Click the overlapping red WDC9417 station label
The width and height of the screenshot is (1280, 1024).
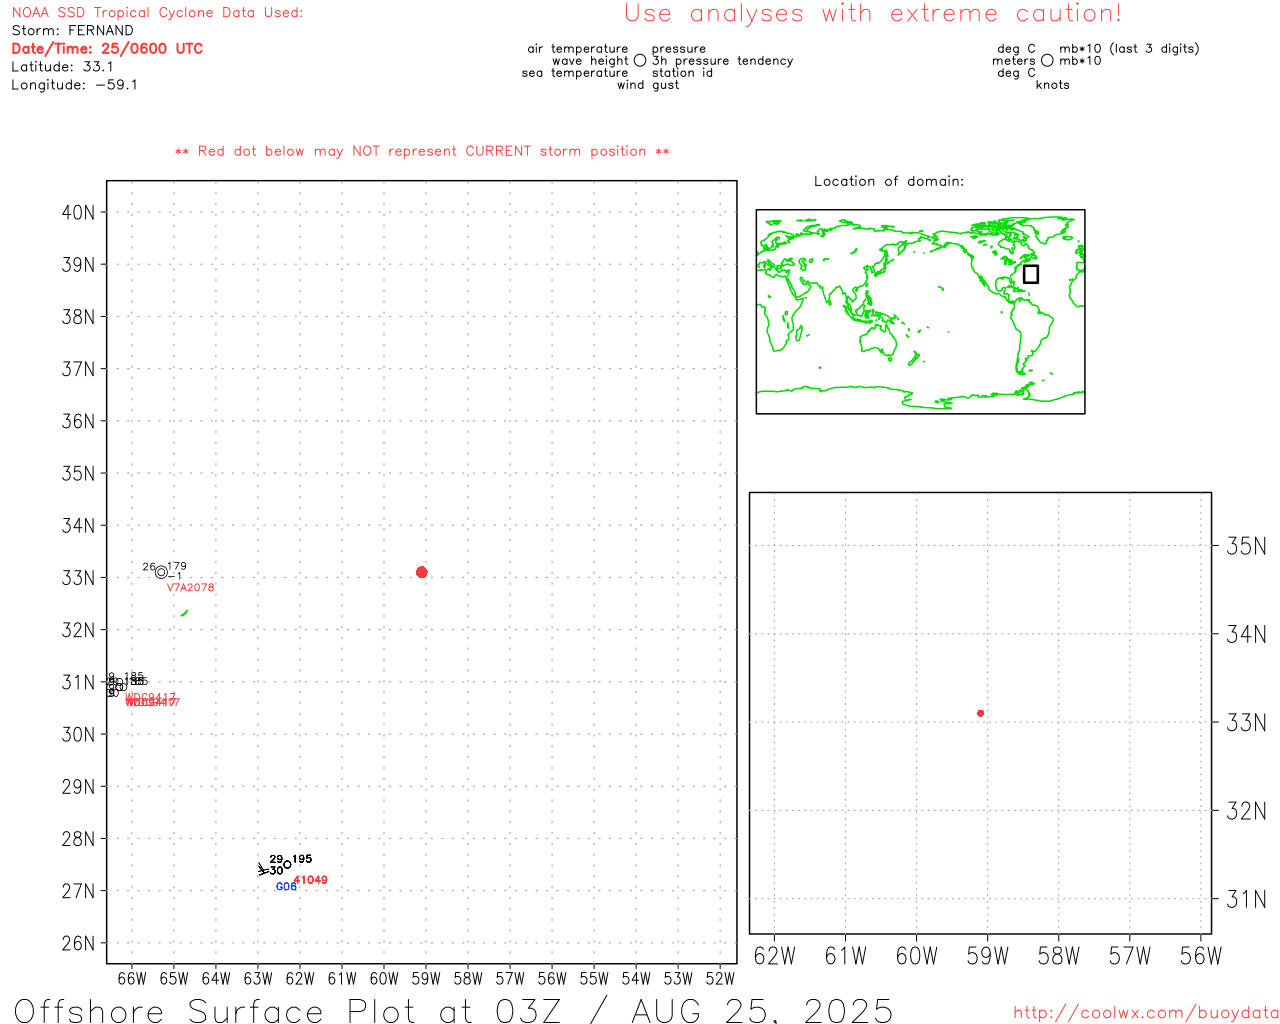pyautogui.click(x=152, y=701)
